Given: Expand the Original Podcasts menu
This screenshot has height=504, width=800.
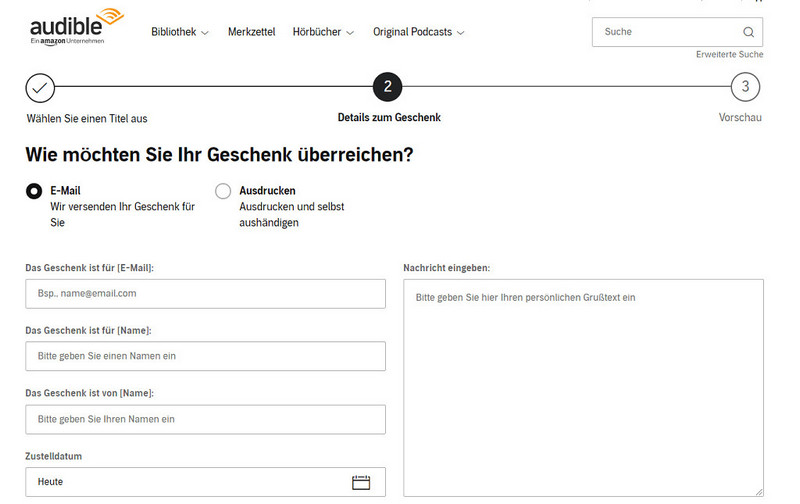Looking at the screenshot, I should click(x=418, y=32).
